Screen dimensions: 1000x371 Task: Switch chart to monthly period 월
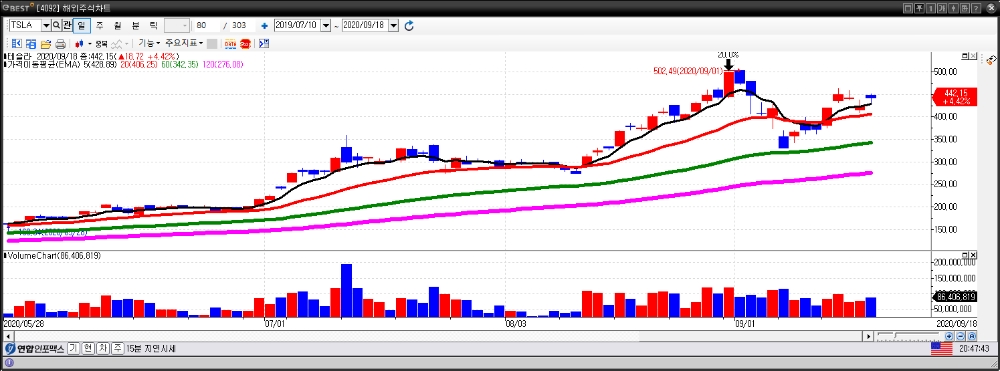117,25
